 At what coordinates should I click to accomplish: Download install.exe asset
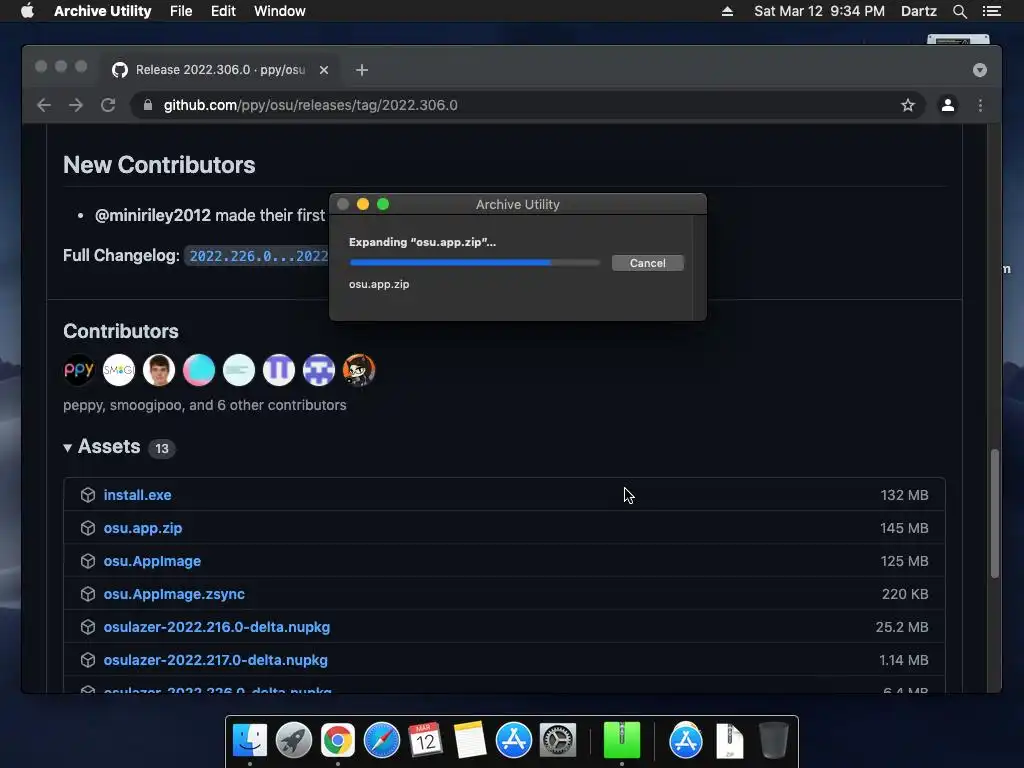click(x=137, y=495)
